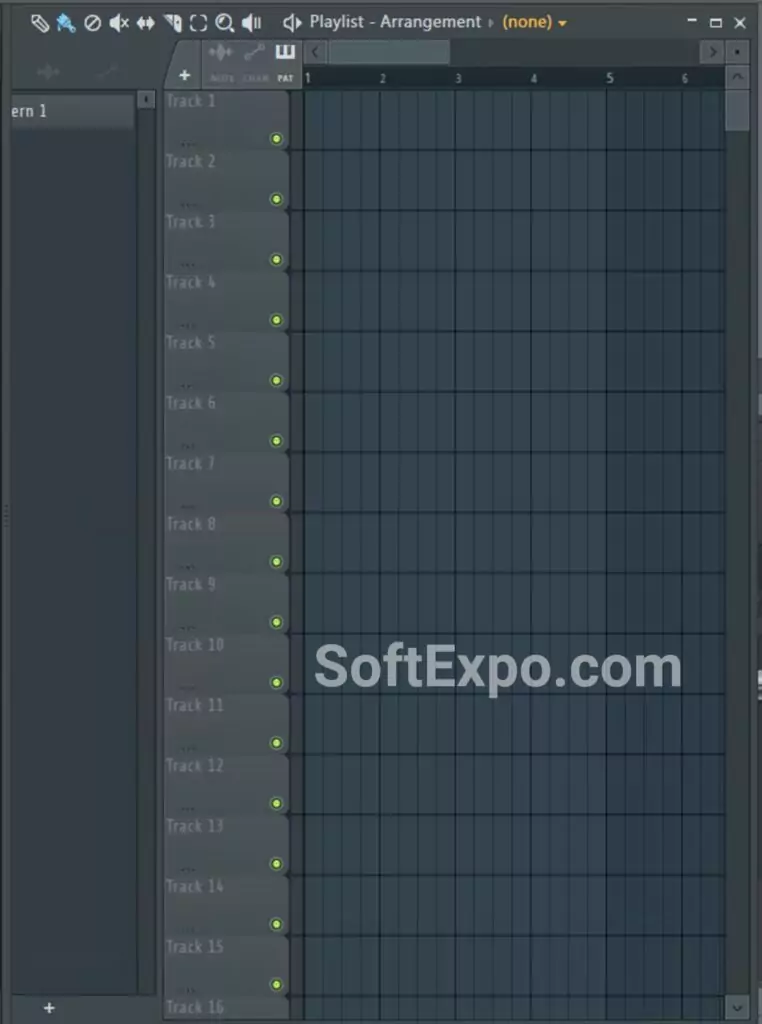This screenshot has width=762, height=1024.
Task: Choose the Select marquee tool
Action: [x=198, y=23]
